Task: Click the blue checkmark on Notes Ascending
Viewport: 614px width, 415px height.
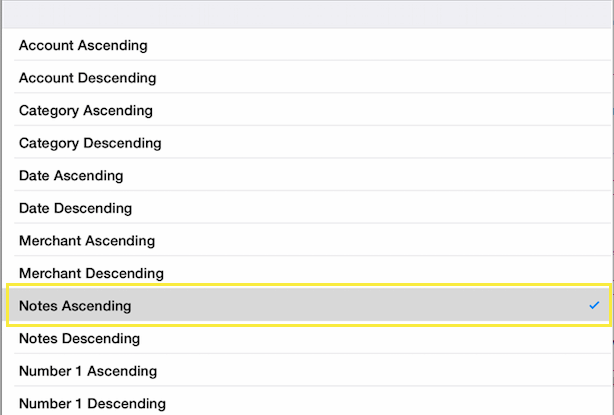Action: [594, 305]
